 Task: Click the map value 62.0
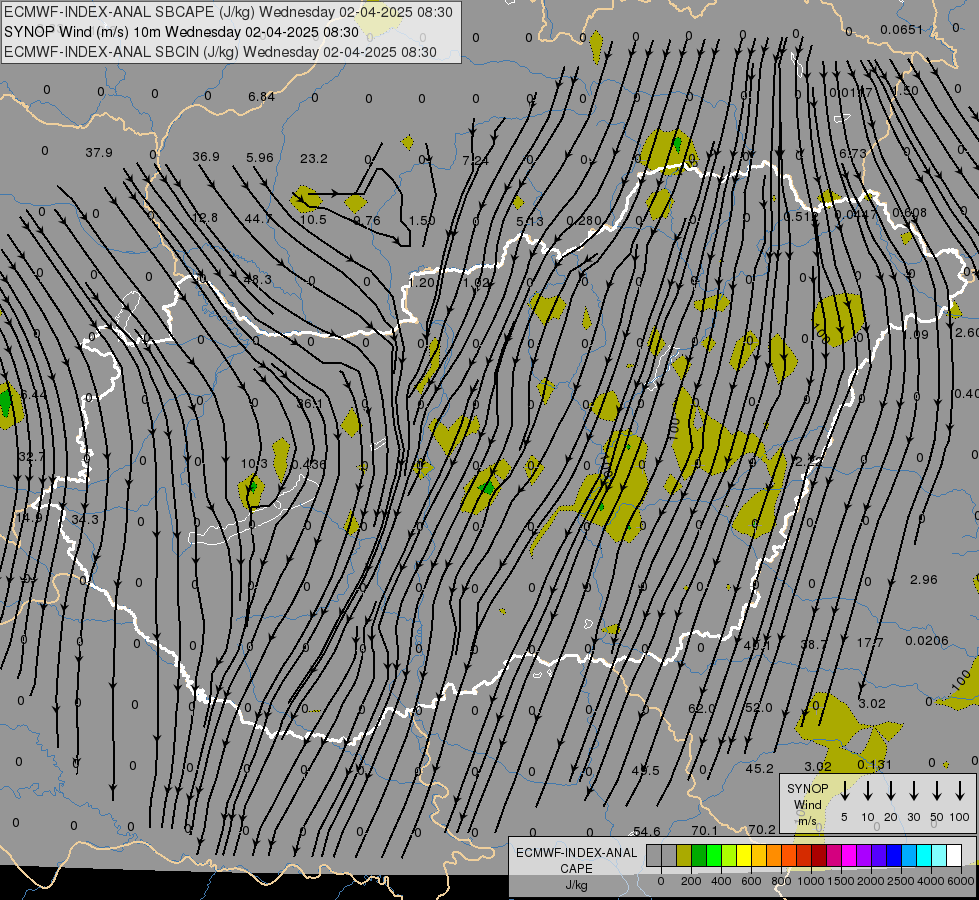pos(701,708)
